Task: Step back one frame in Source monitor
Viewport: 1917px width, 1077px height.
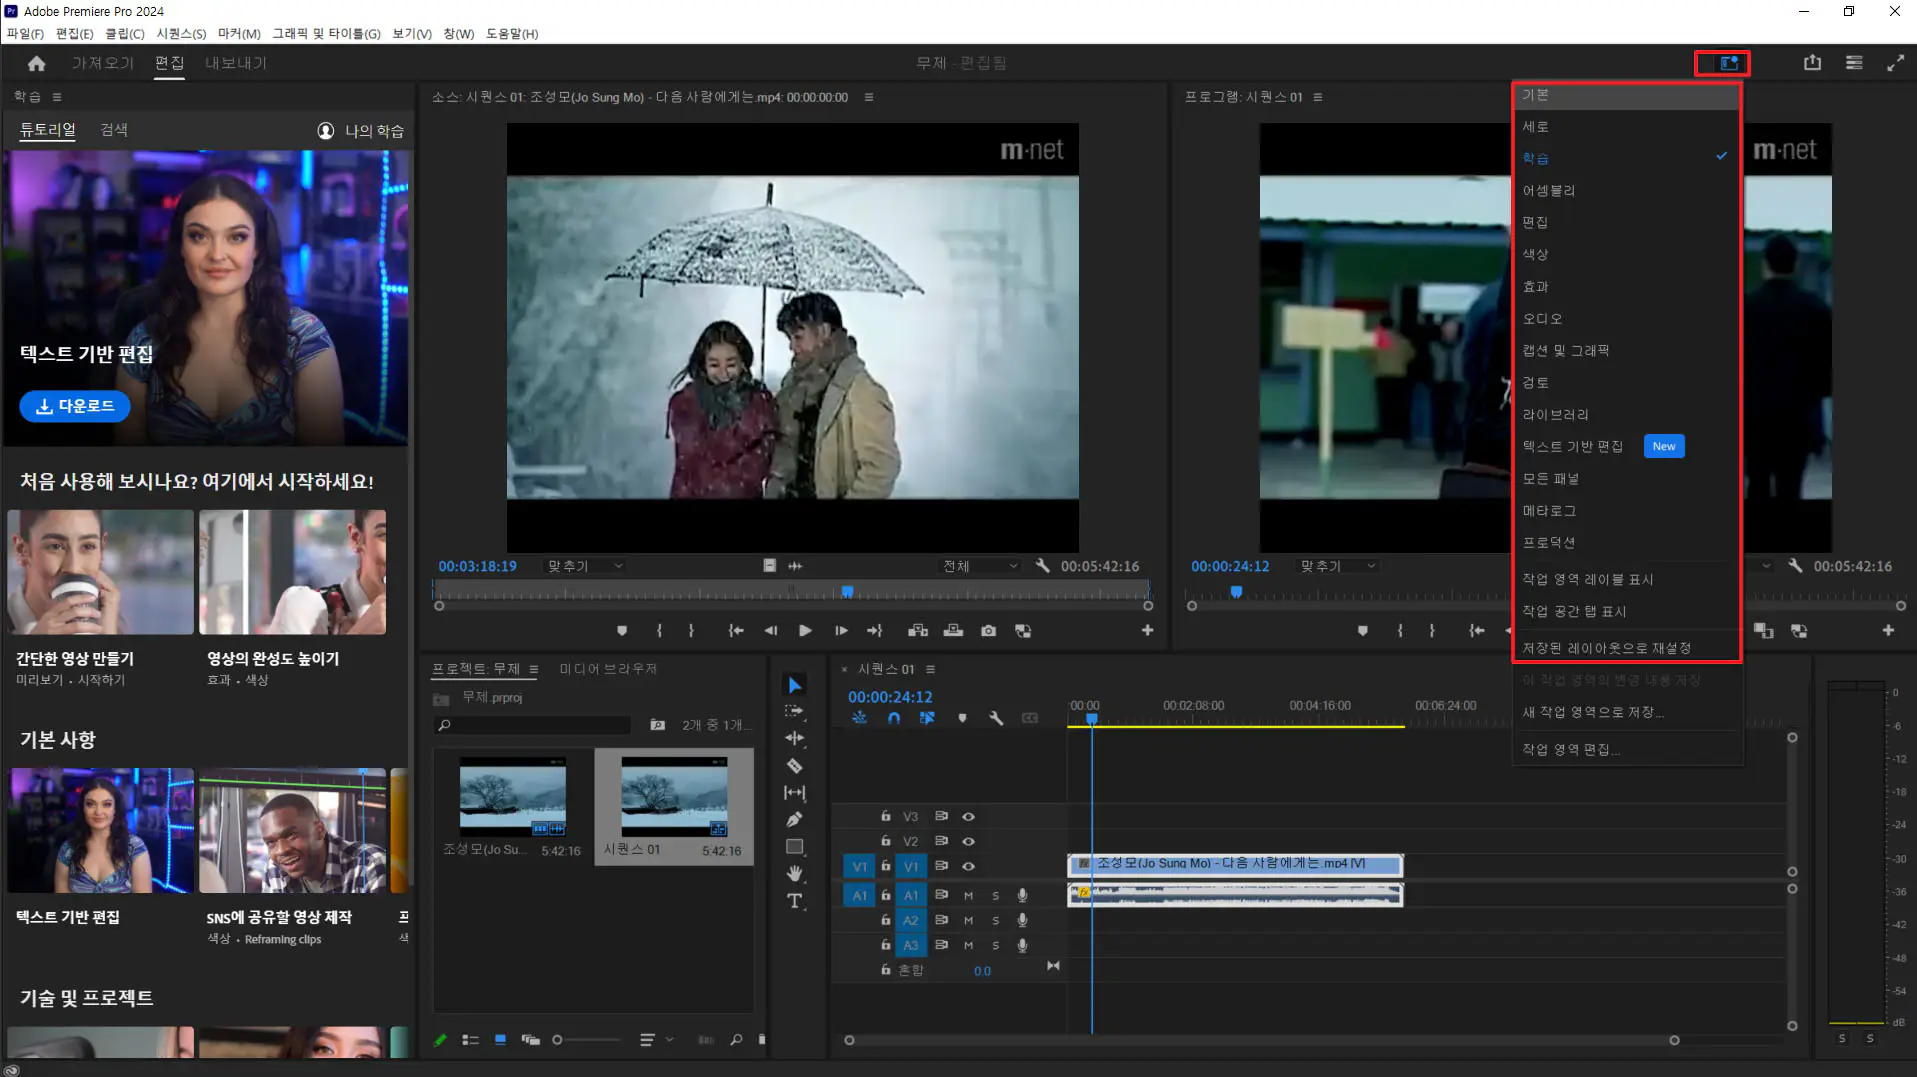Action: 770,631
